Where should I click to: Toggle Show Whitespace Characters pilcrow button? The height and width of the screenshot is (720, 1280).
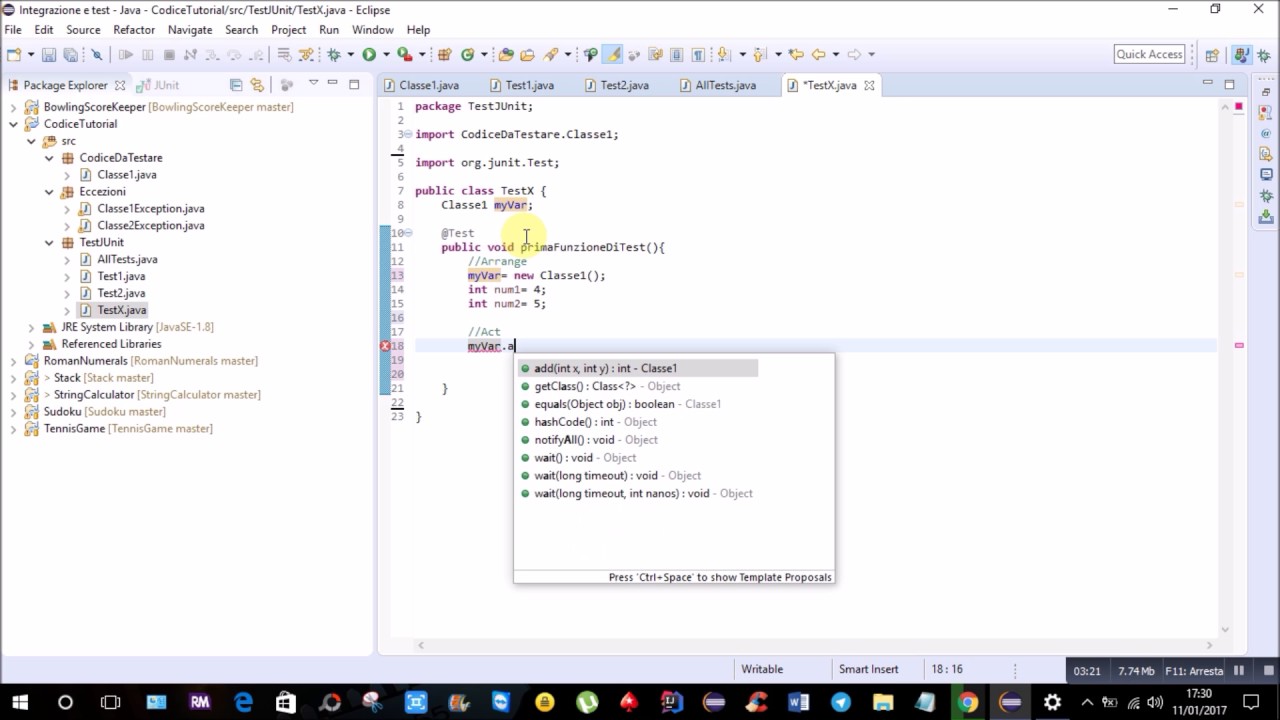tap(697, 55)
